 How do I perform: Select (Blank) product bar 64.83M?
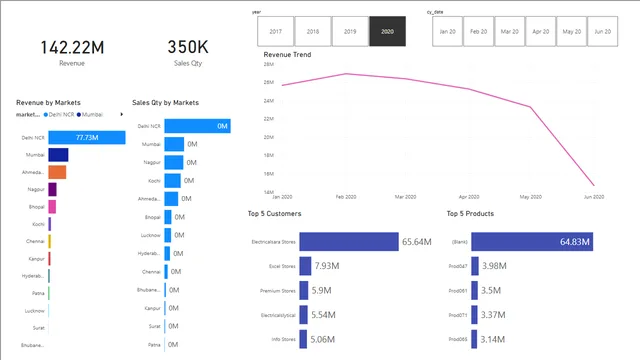point(532,242)
